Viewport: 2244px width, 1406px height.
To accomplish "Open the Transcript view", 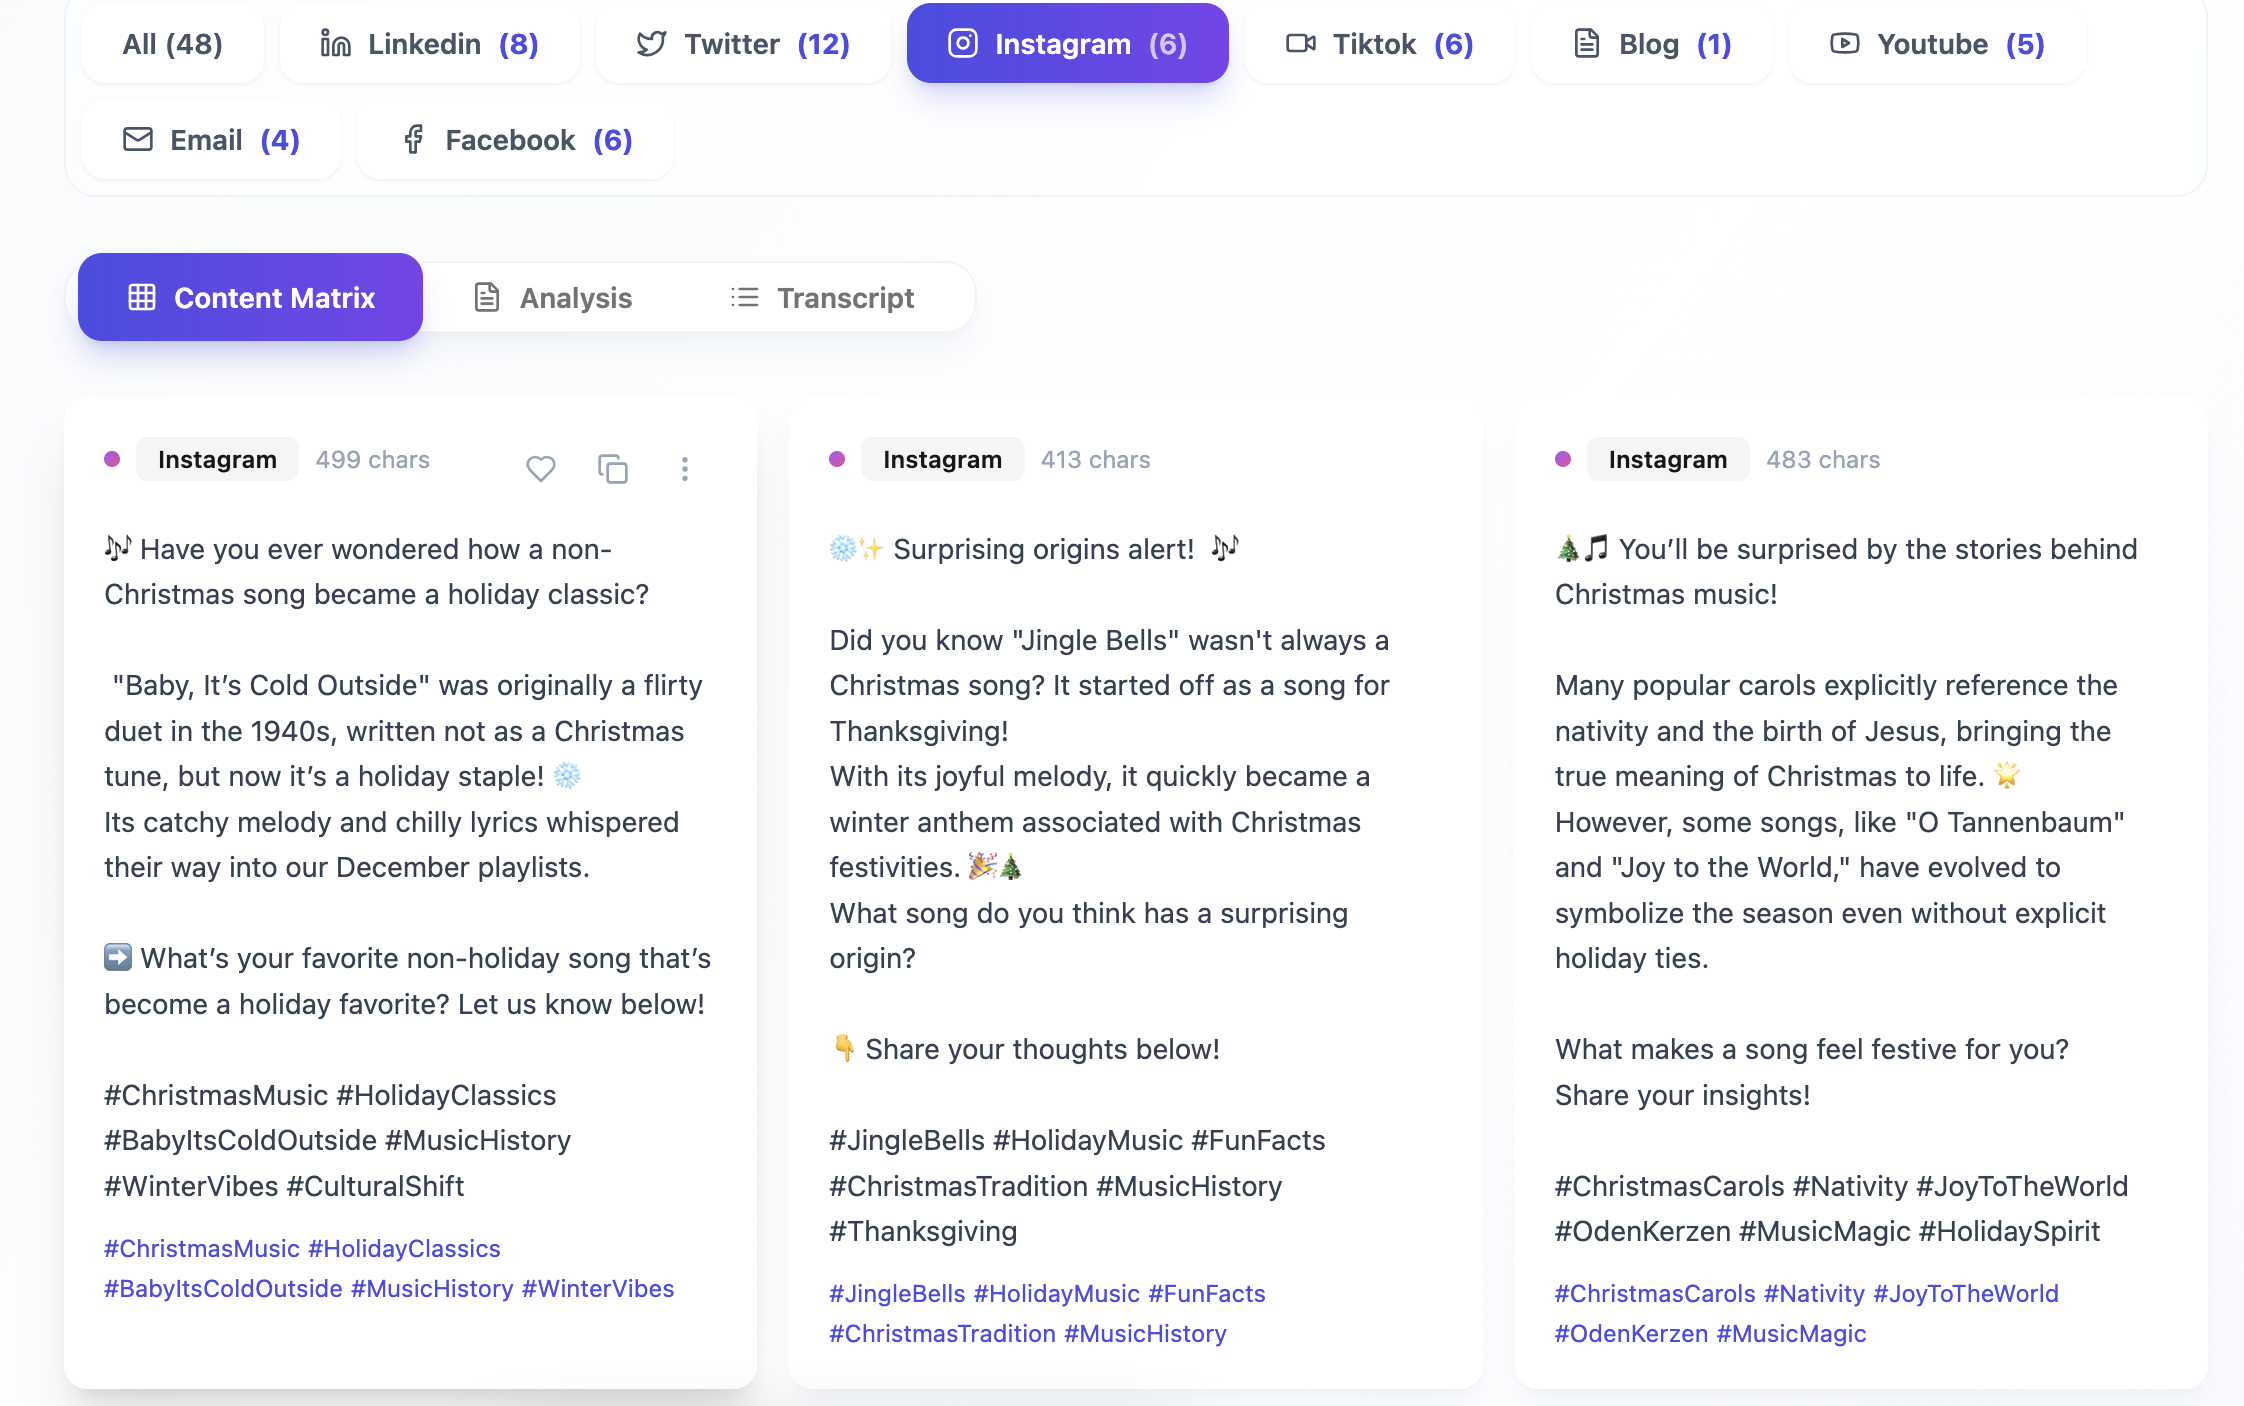I will pos(822,297).
